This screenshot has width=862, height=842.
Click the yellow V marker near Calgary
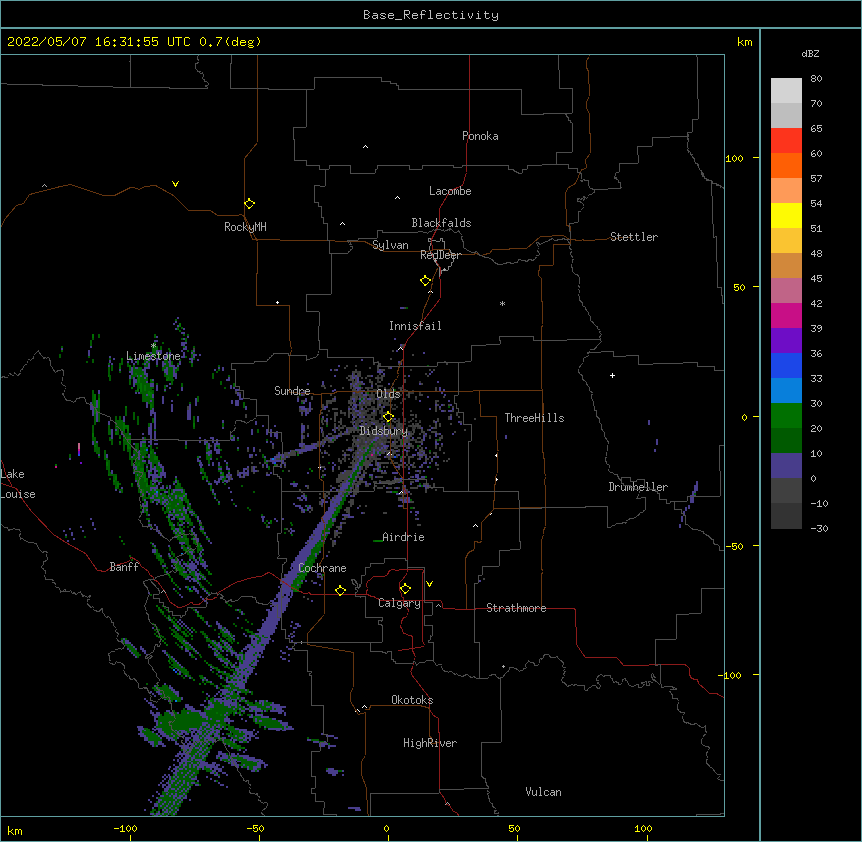(x=429, y=584)
